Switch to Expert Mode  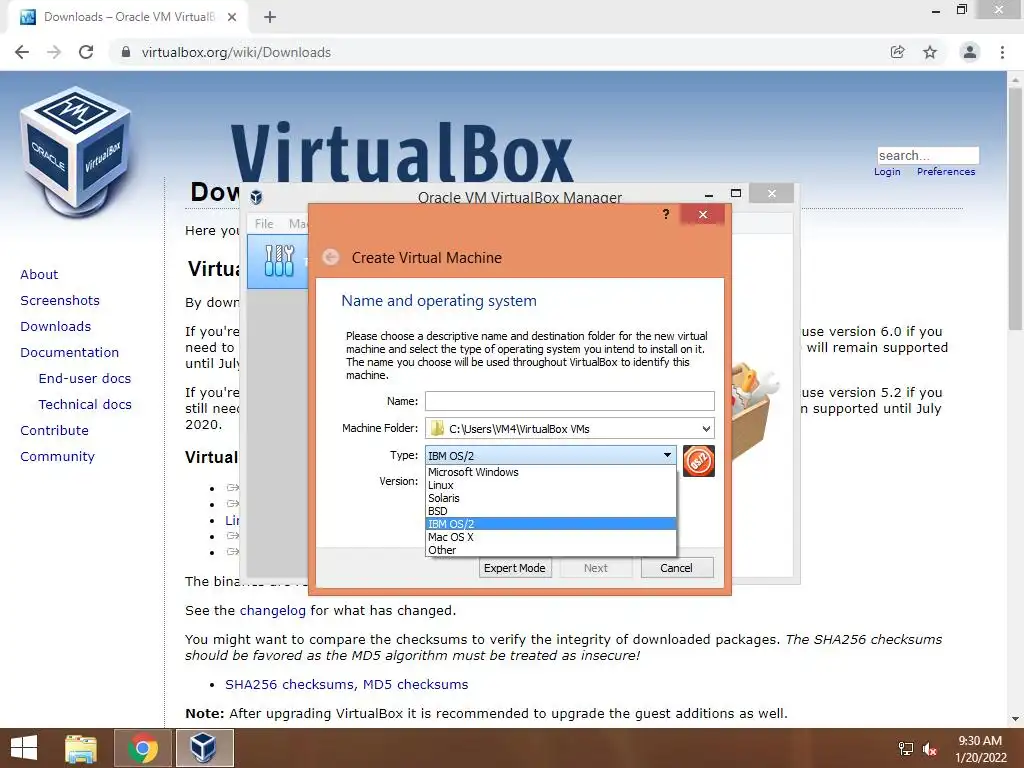515,568
